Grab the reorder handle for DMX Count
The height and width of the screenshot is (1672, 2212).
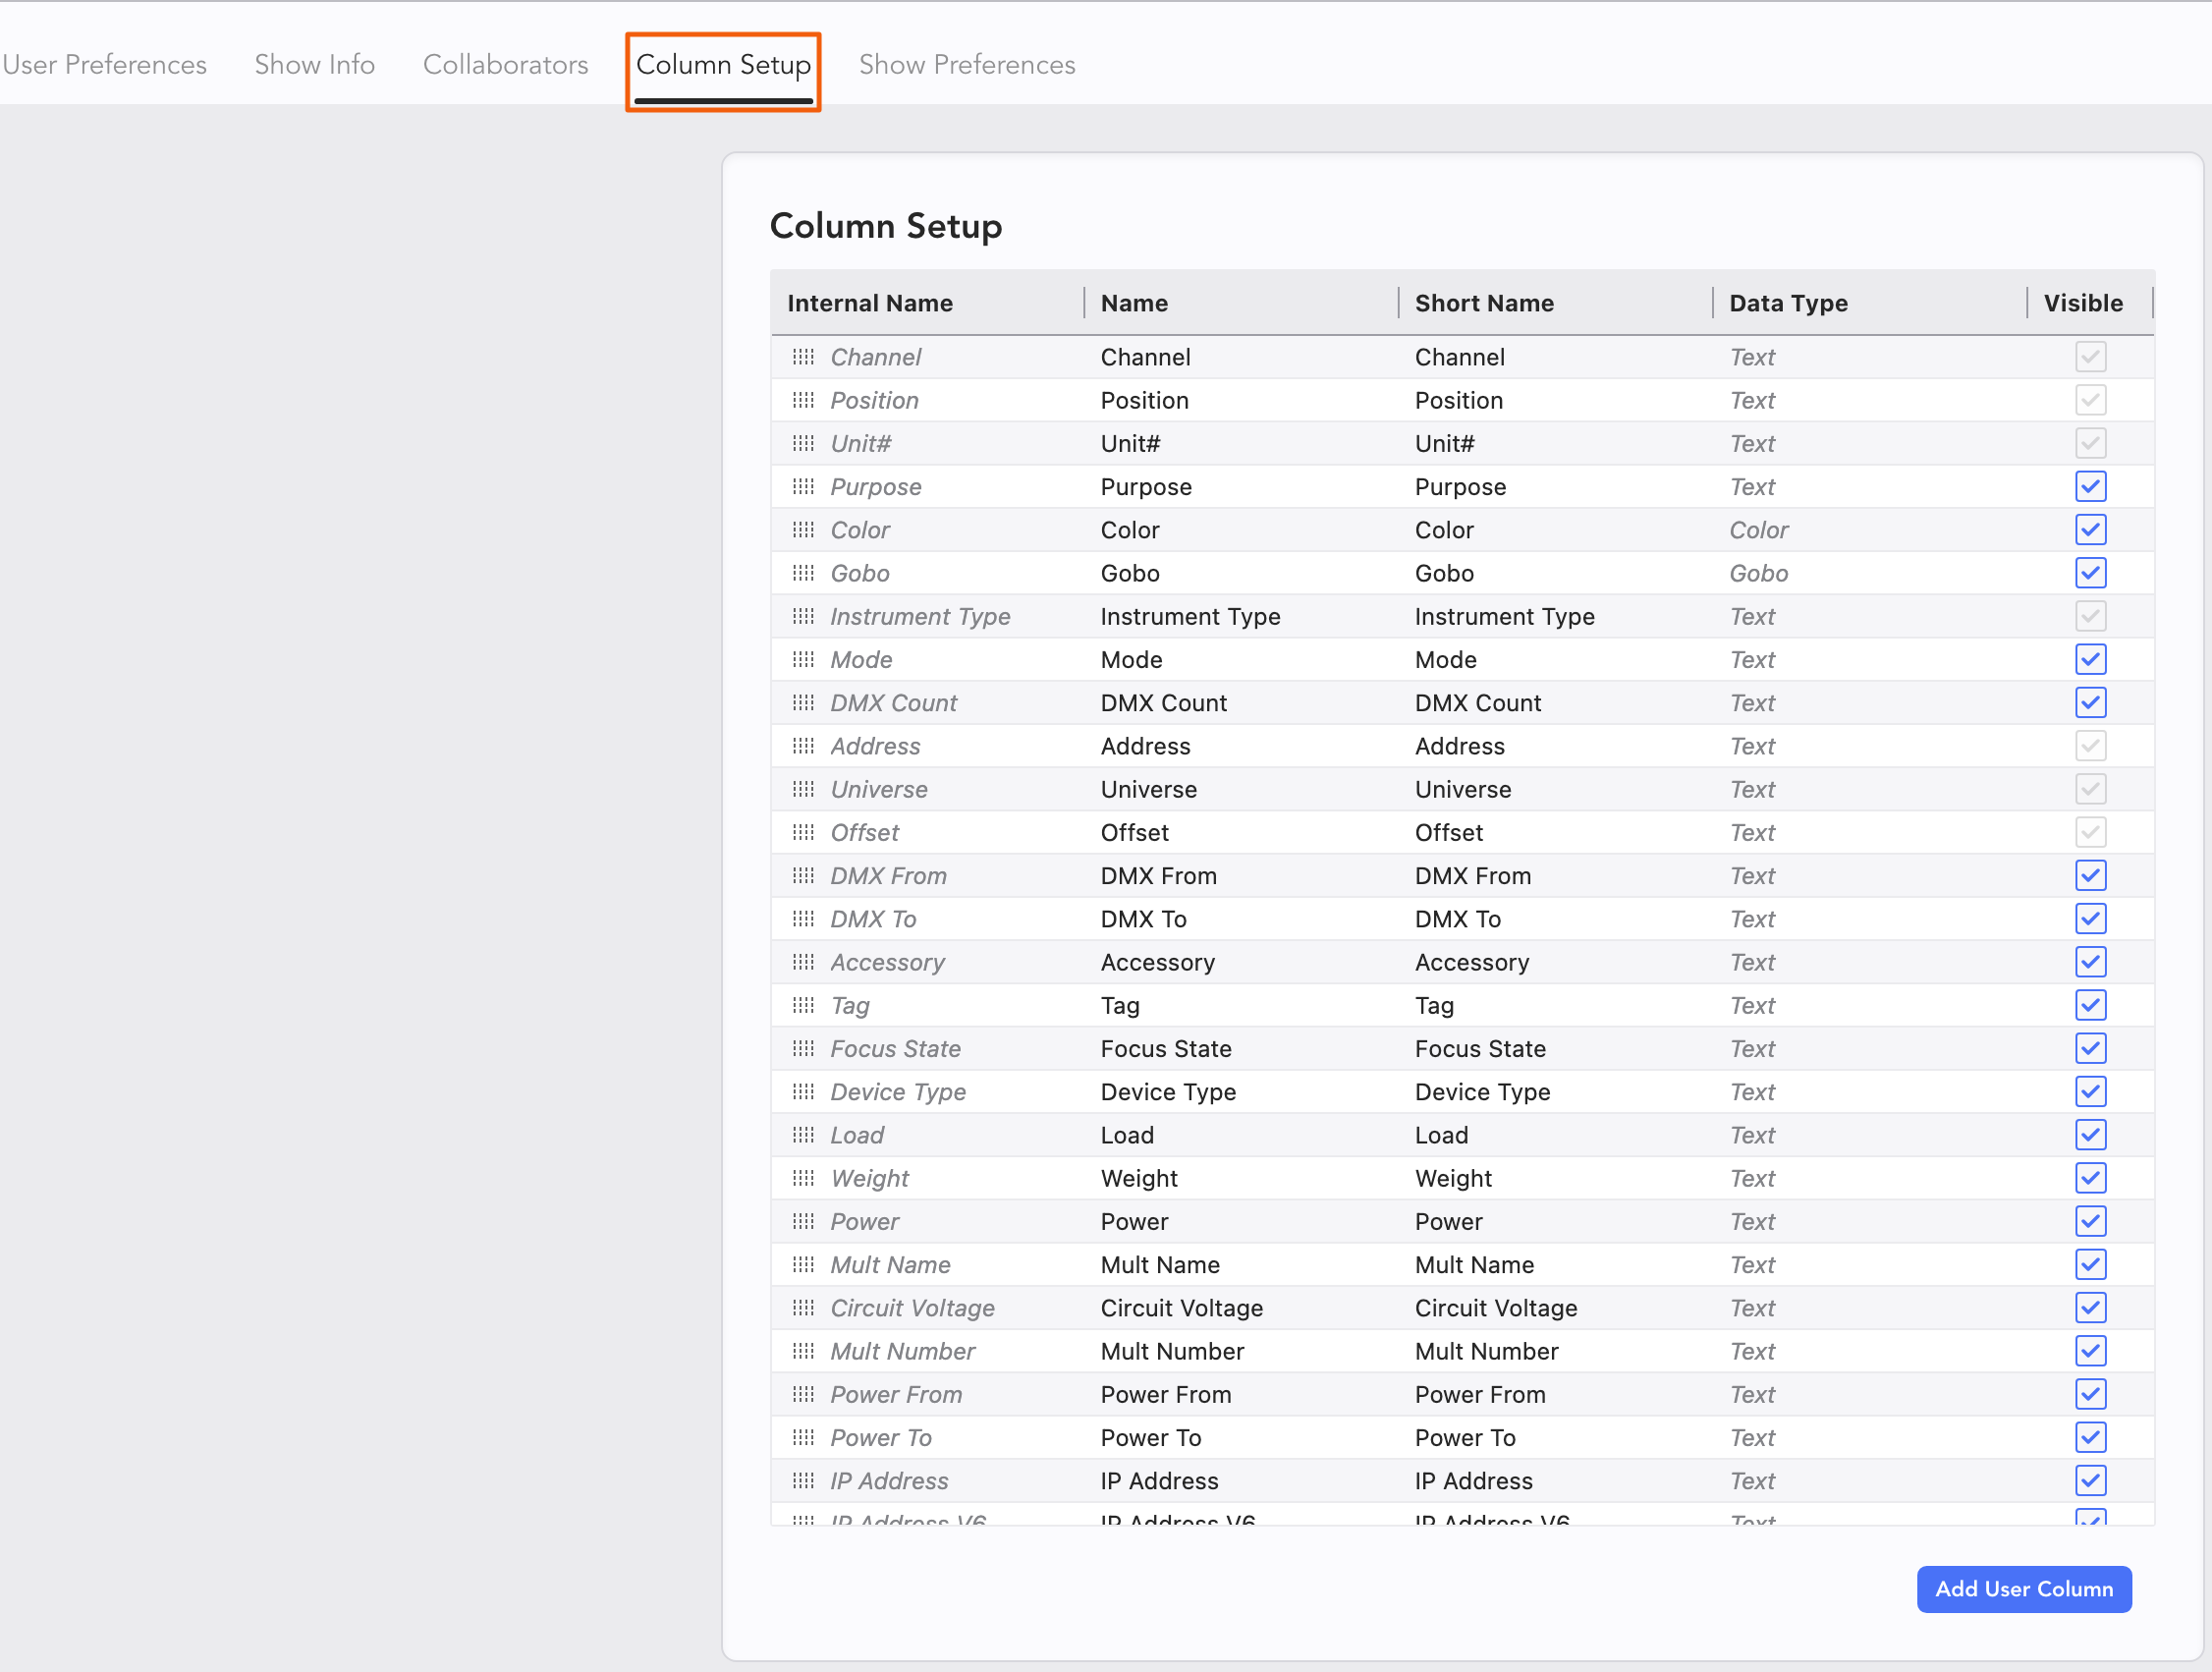coord(803,703)
